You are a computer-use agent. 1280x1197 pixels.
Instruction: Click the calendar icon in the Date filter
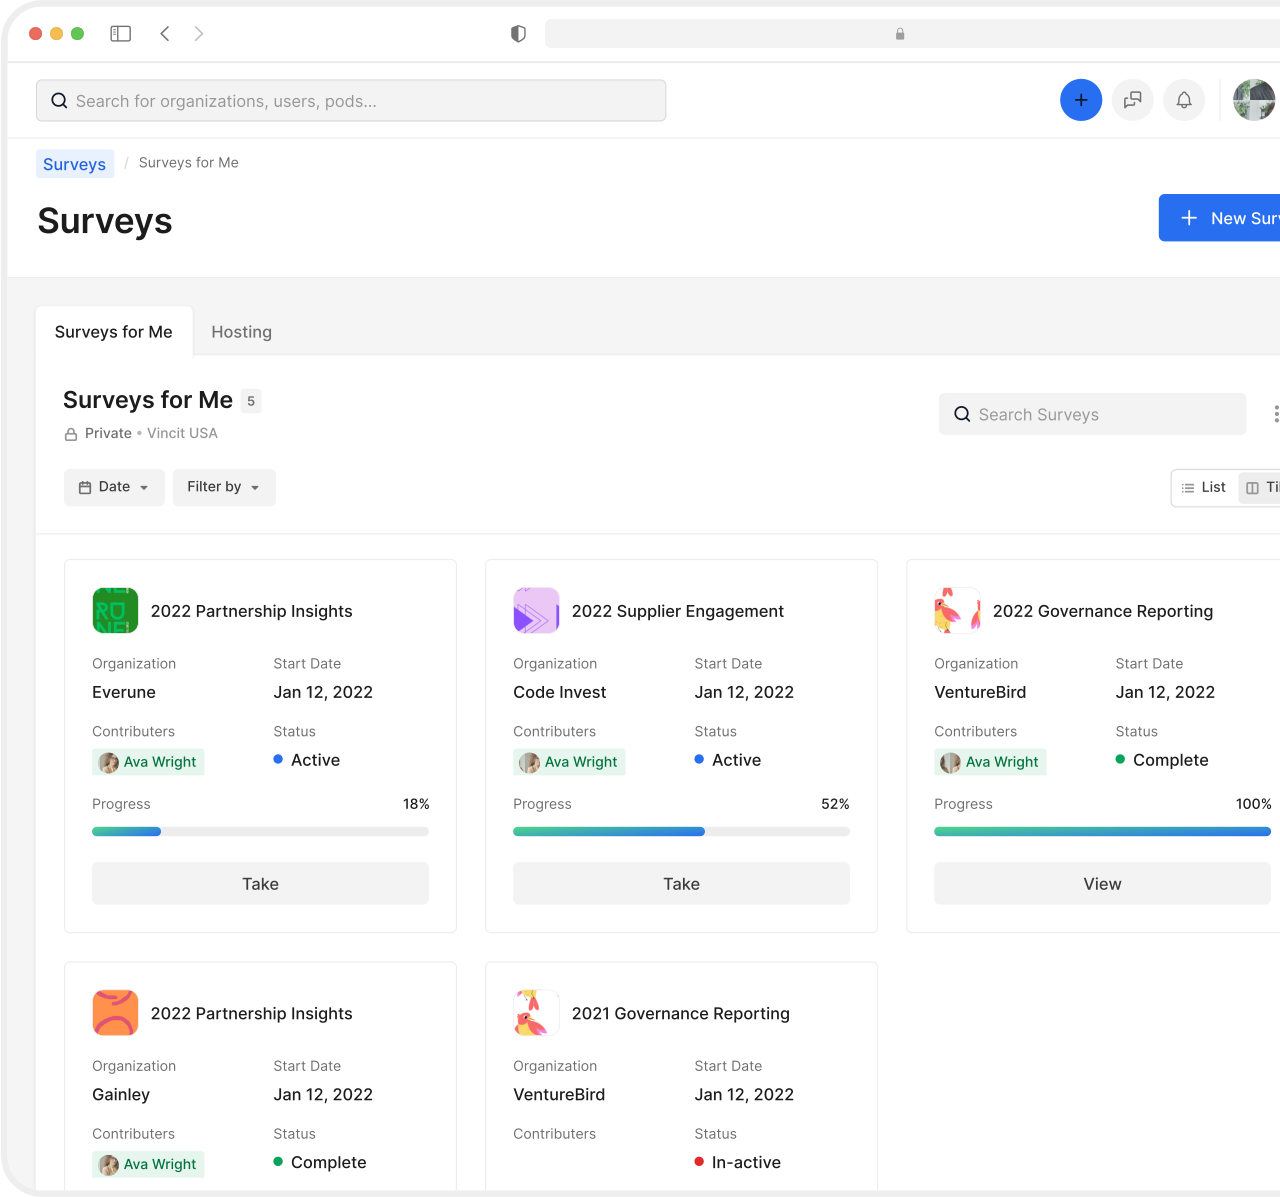[85, 487]
